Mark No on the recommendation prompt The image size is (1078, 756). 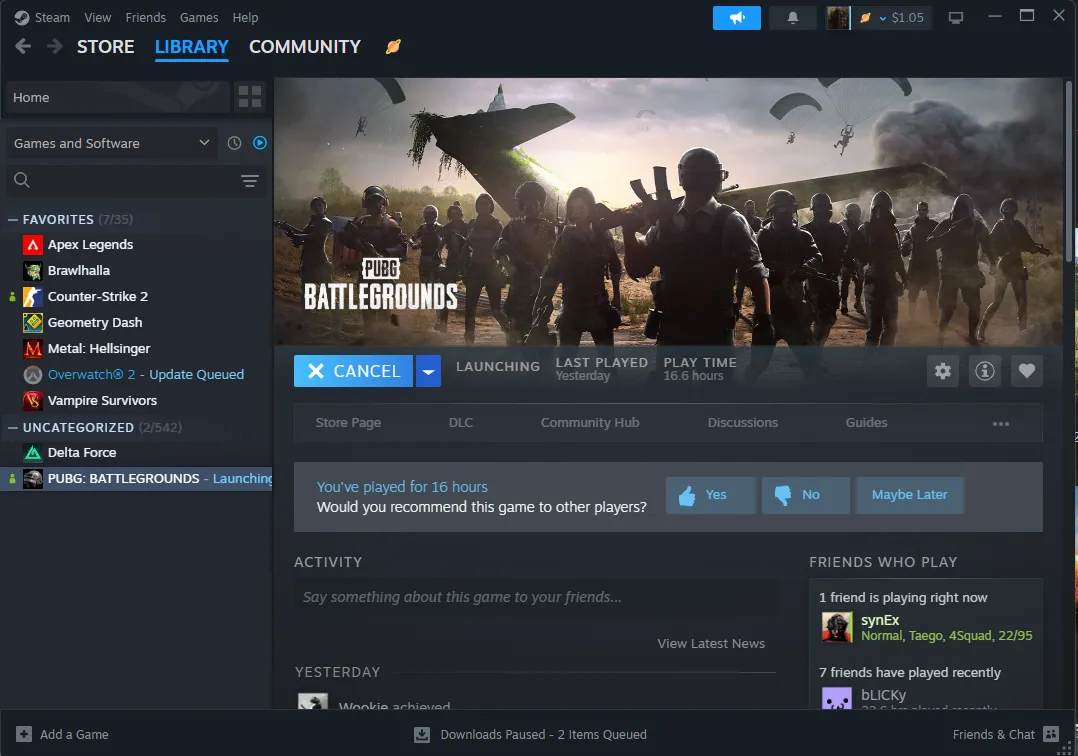coord(805,495)
